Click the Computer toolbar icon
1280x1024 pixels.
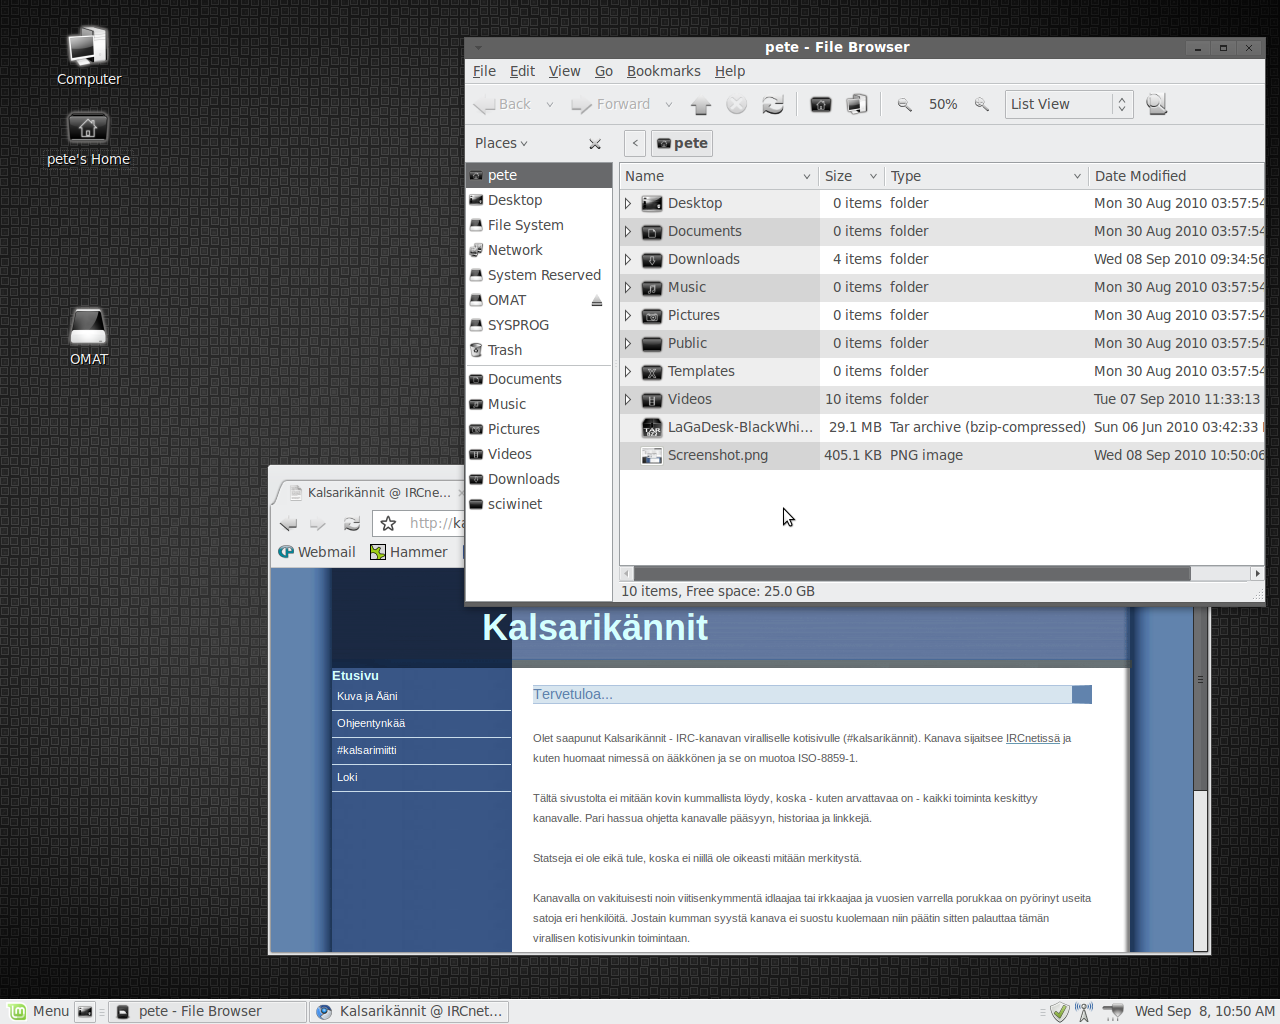[857, 105]
